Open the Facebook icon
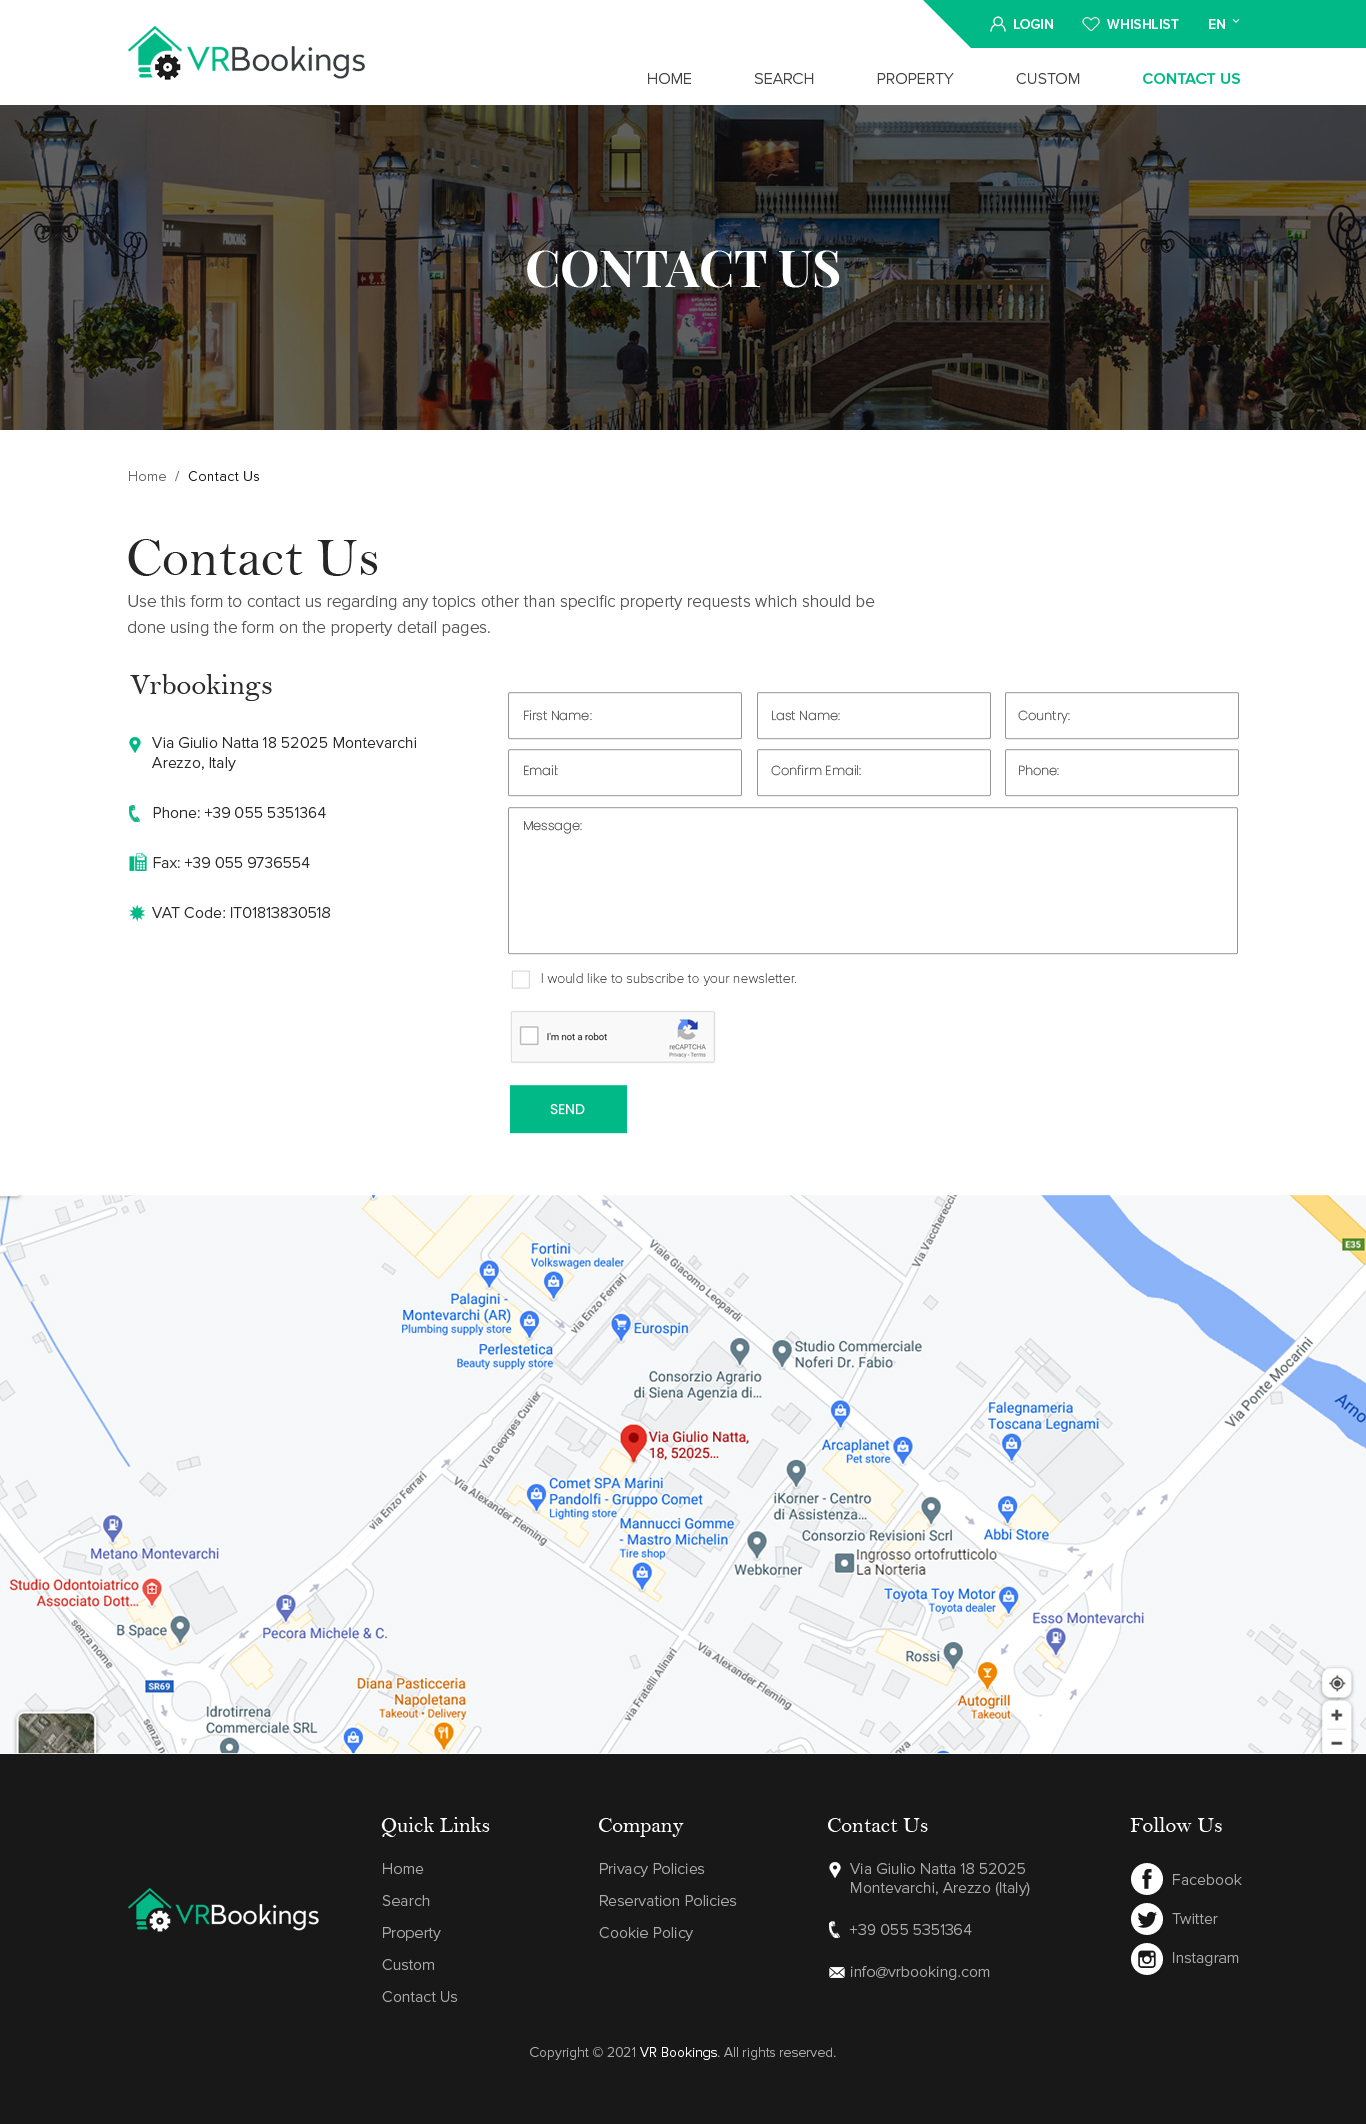1366x2124 pixels. pyautogui.click(x=1147, y=1880)
